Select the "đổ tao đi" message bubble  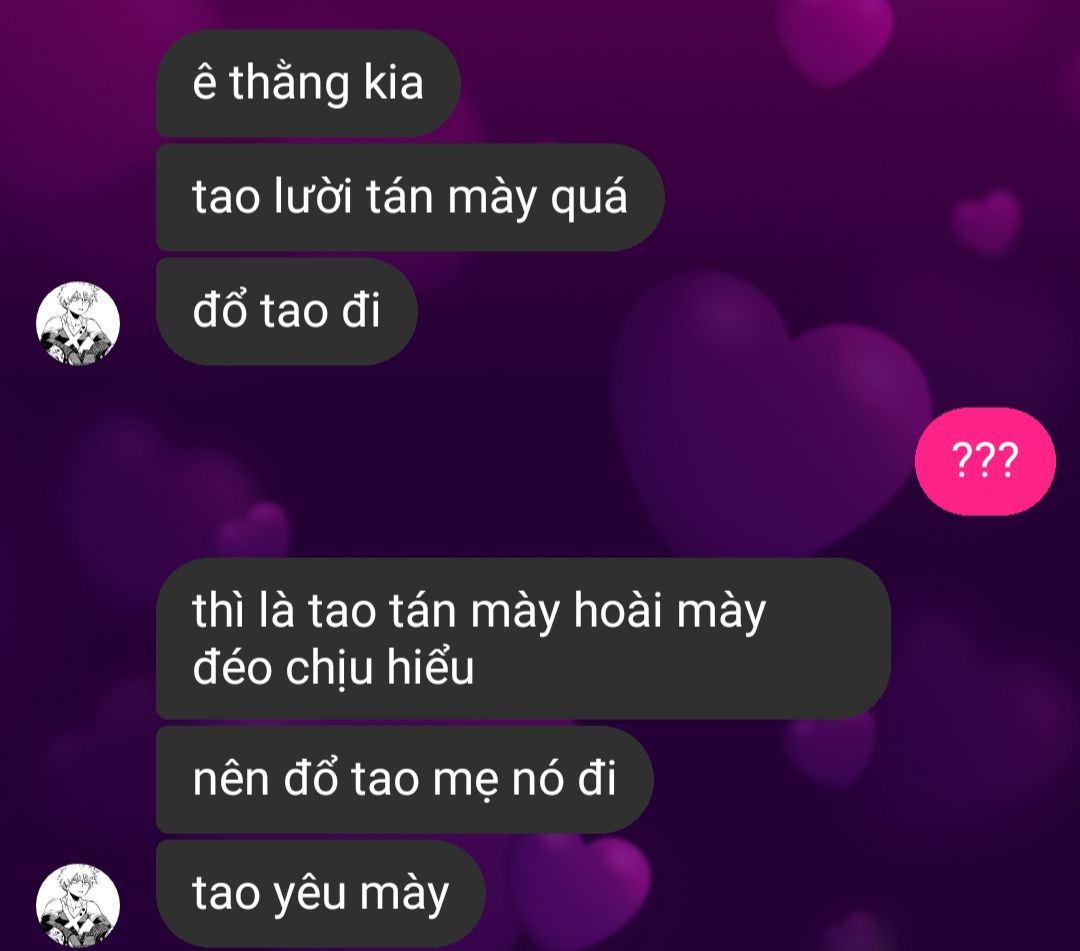click(x=287, y=311)
